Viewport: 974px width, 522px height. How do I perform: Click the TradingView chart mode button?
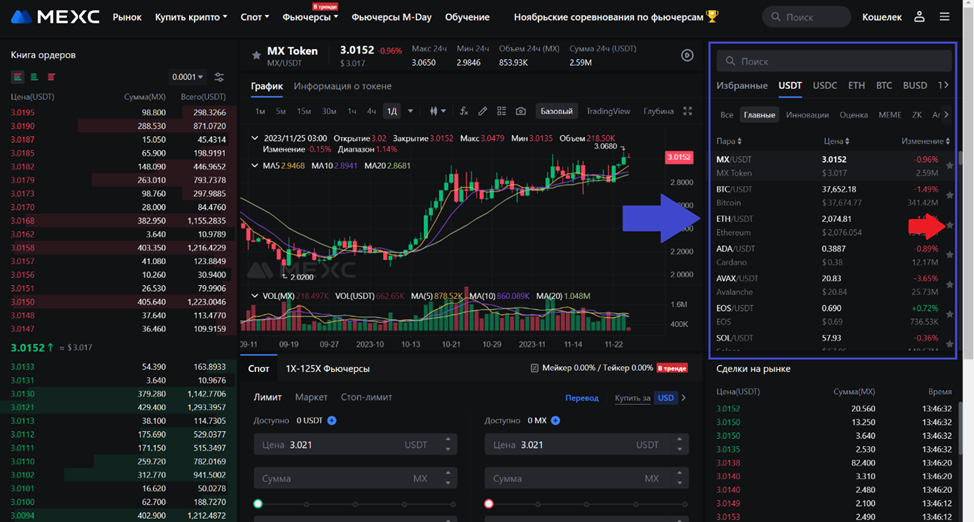coord(608,111)
